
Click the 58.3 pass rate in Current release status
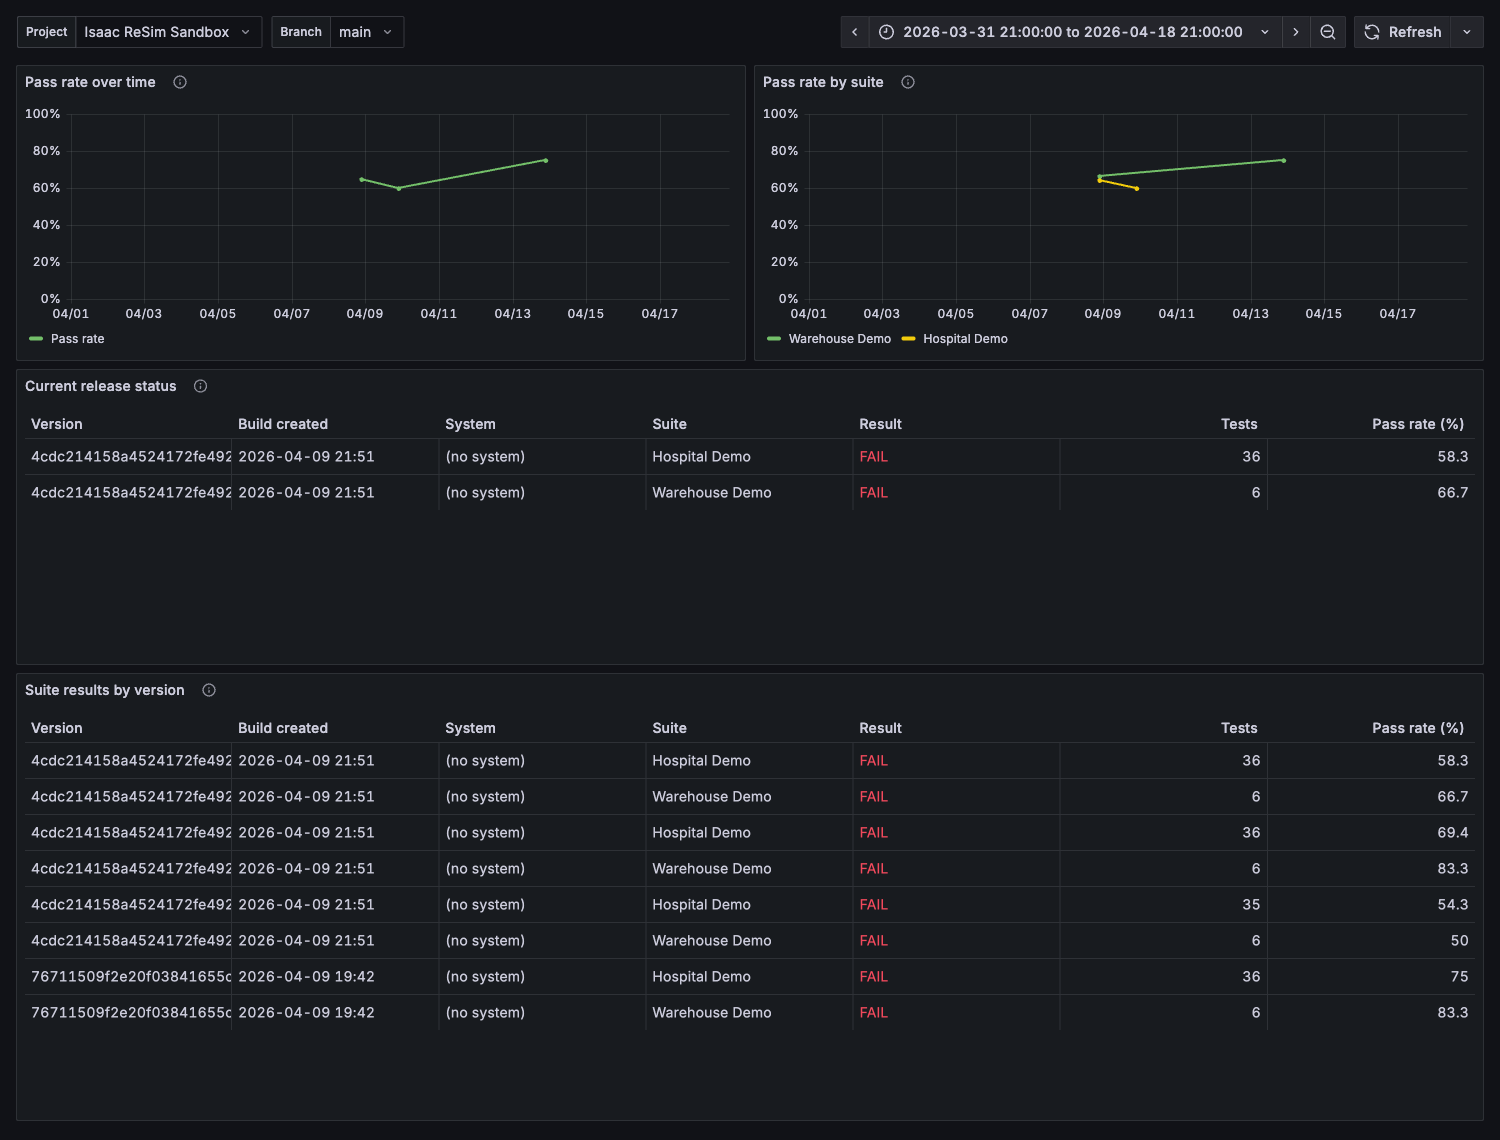(x=1452, y=456)
